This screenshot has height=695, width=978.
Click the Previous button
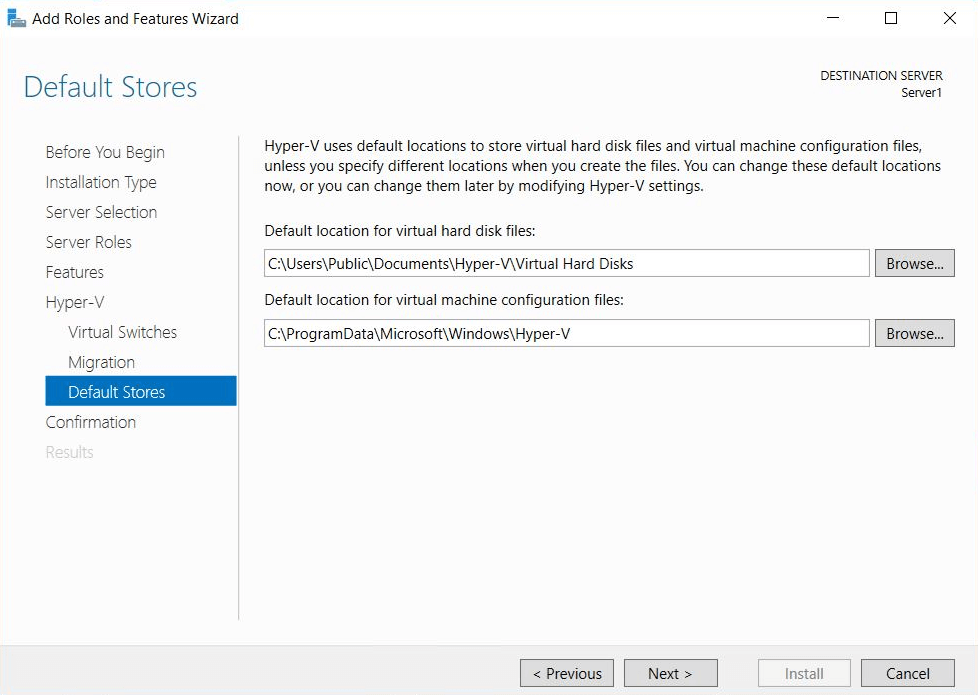[x=566, y=673]
